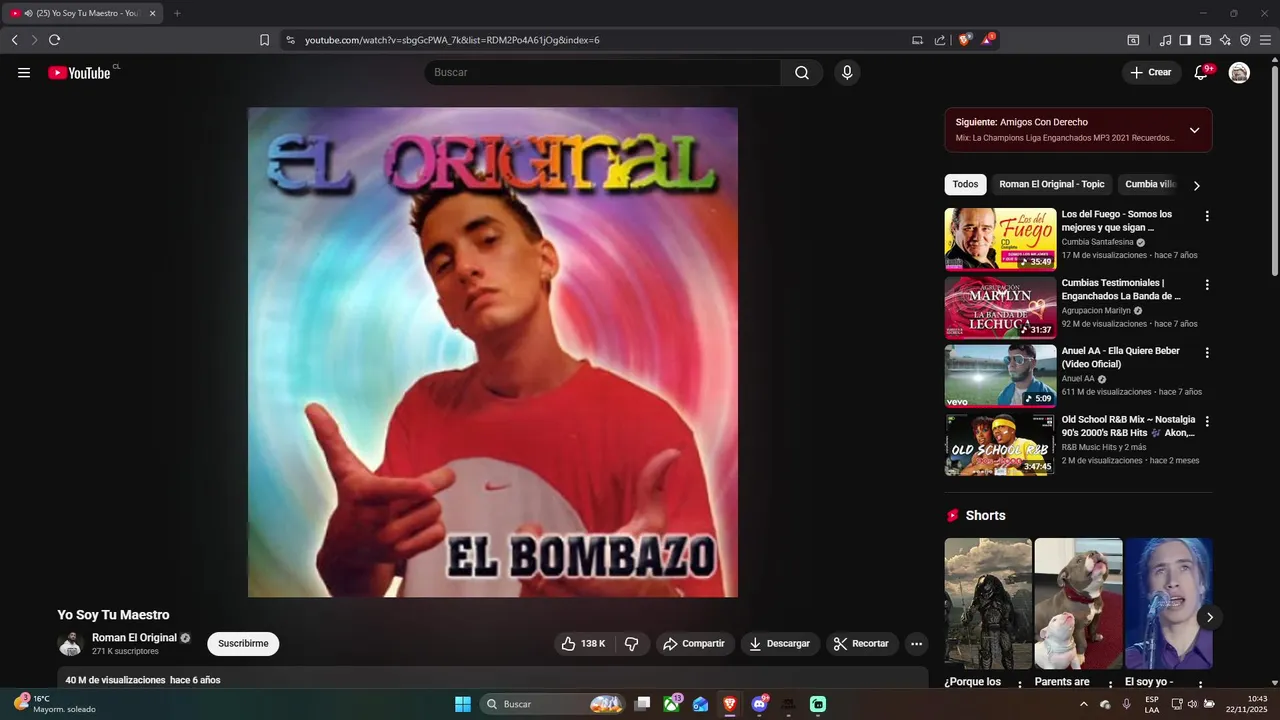Start voice search with the microphone
1280x720 pixels.
847,73
